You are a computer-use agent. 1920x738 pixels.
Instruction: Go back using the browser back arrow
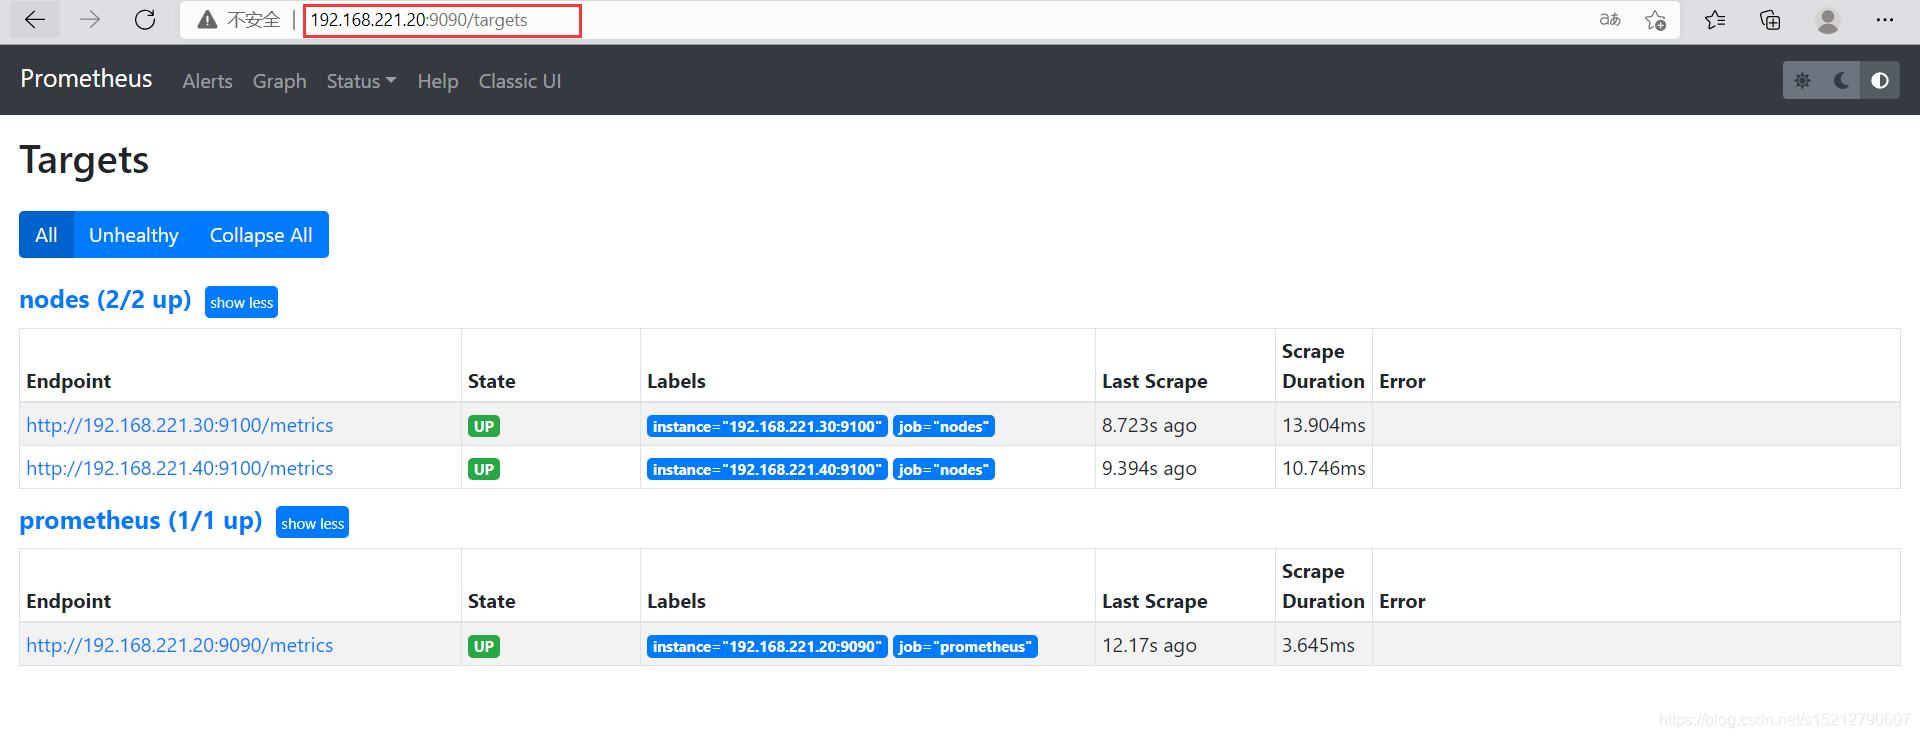[35, 20]
